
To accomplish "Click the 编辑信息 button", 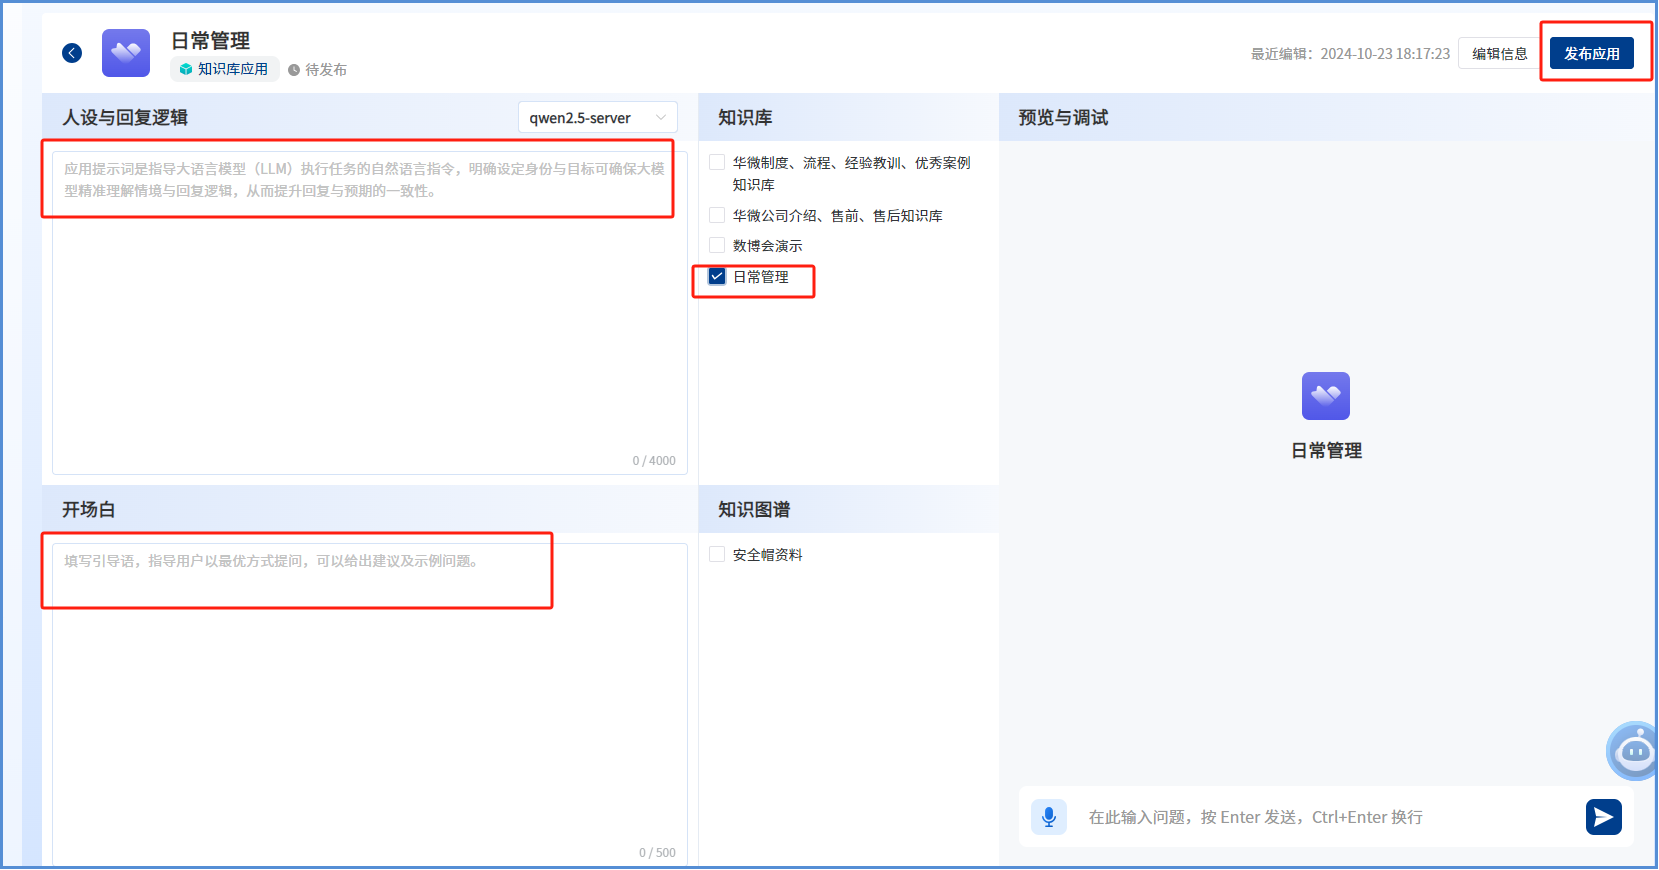I will (1499, 54).
